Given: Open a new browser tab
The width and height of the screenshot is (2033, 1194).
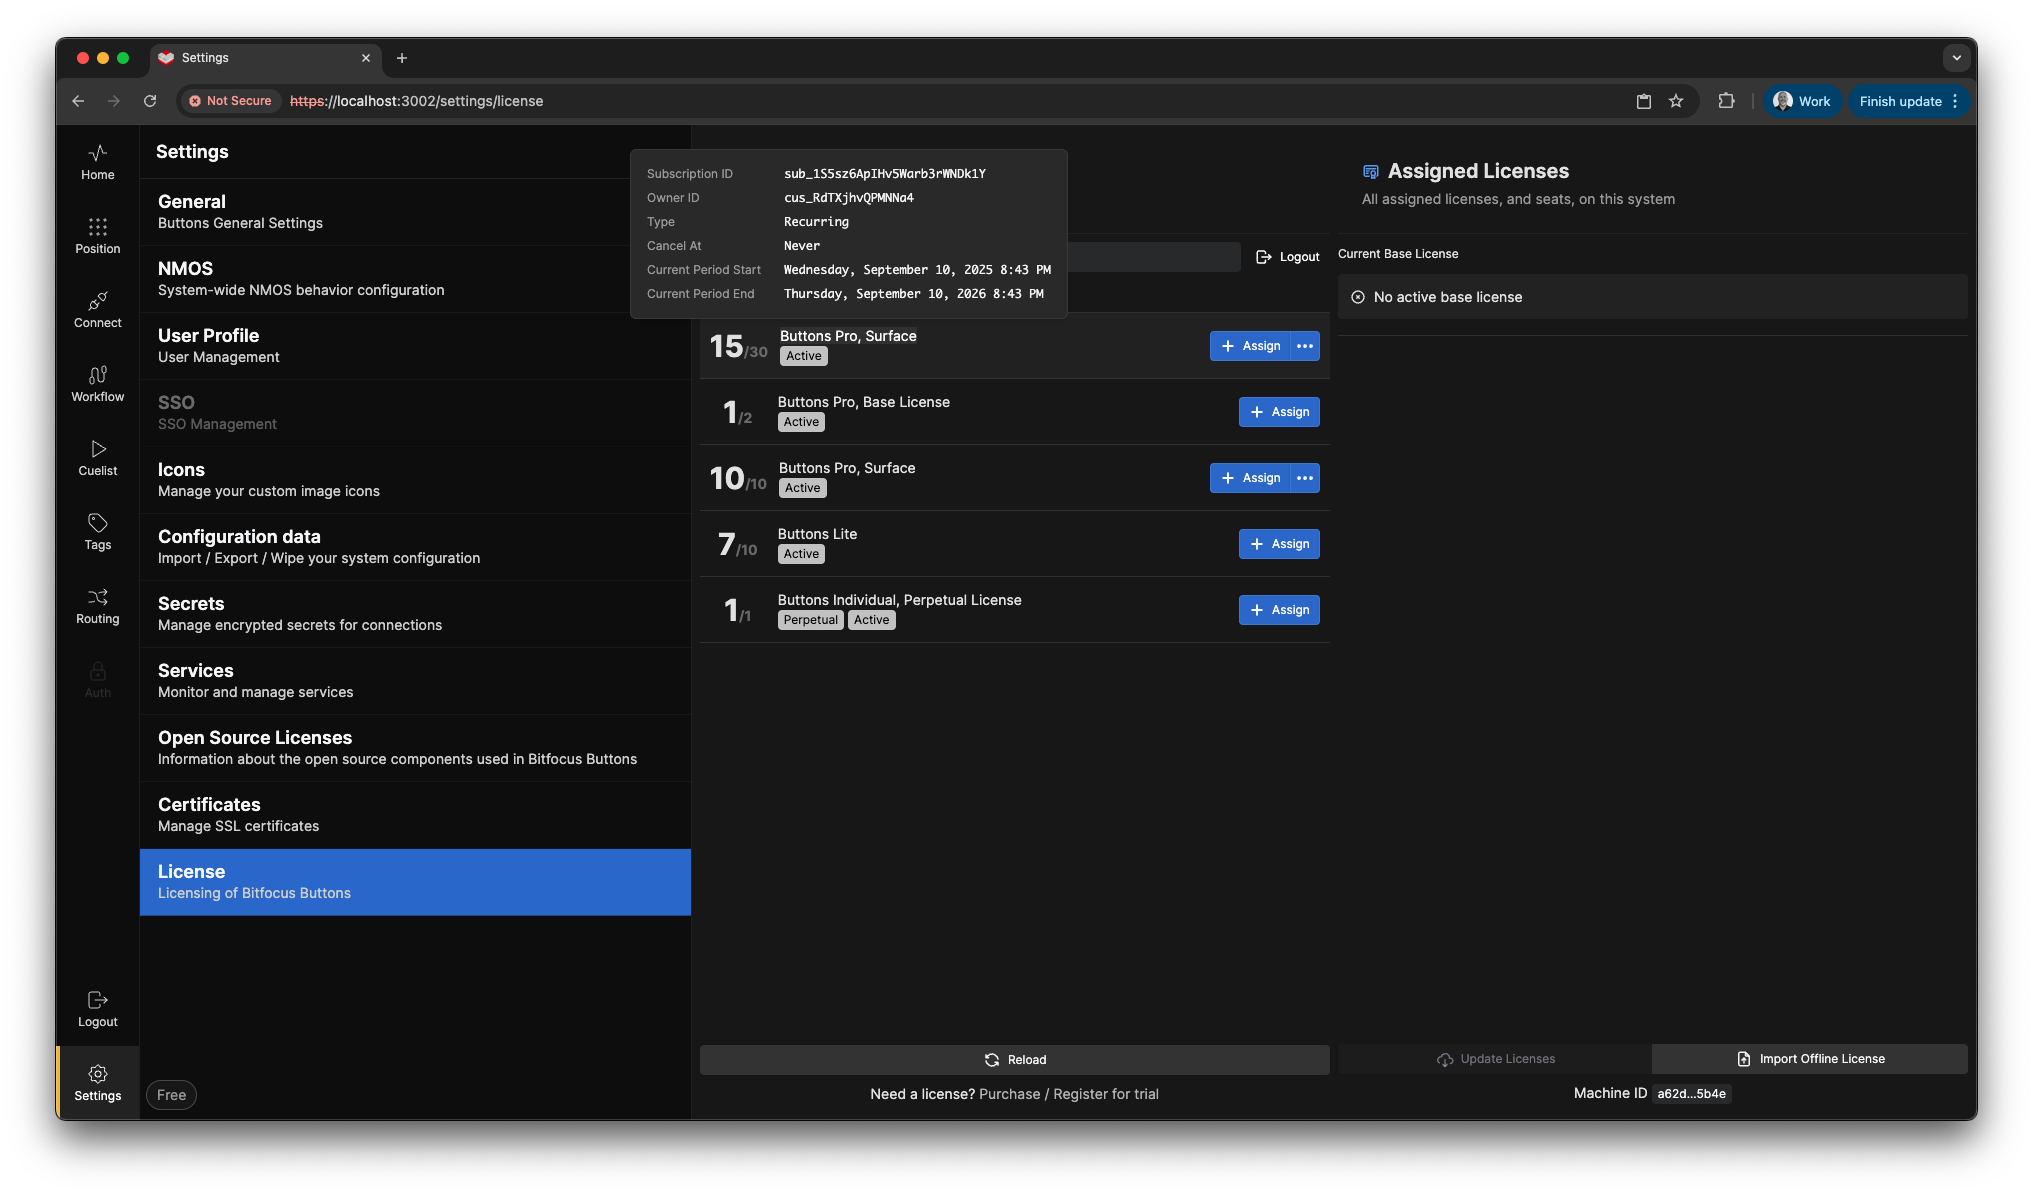Looking at the screenshot, I should pos(402,58).
